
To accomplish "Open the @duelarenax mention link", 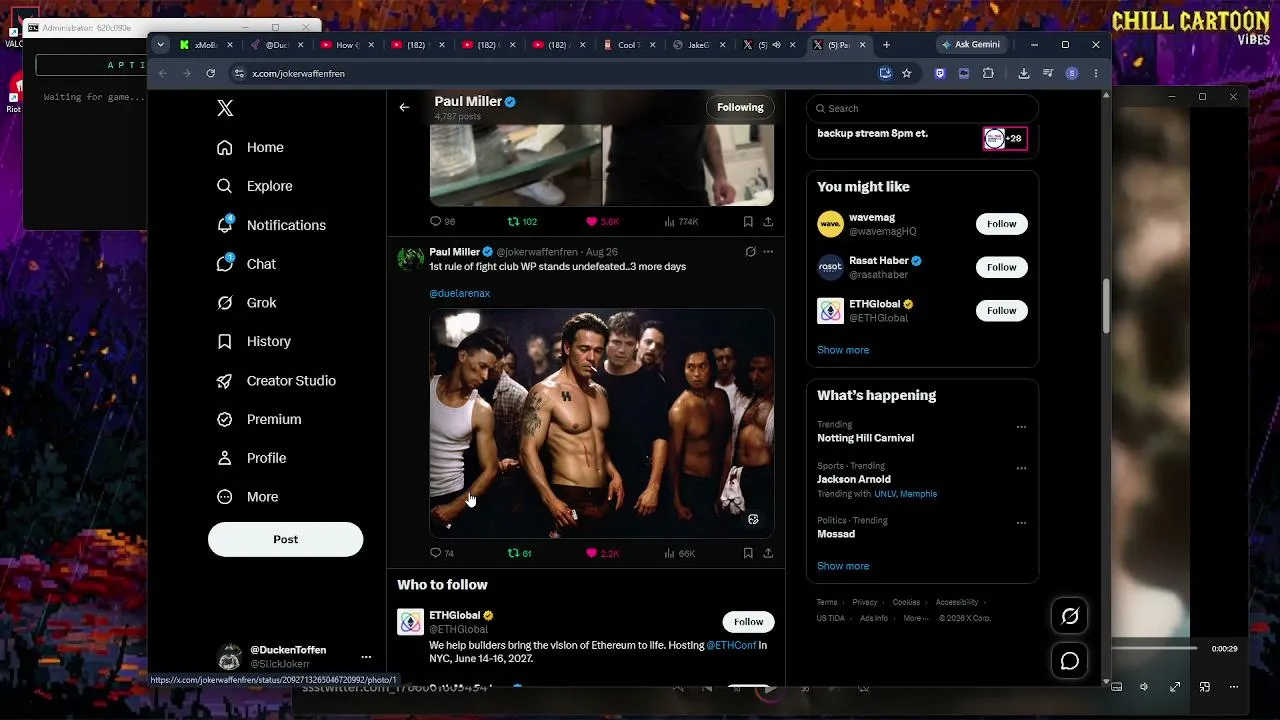I will pyautogui.click(x=460, y=293).
